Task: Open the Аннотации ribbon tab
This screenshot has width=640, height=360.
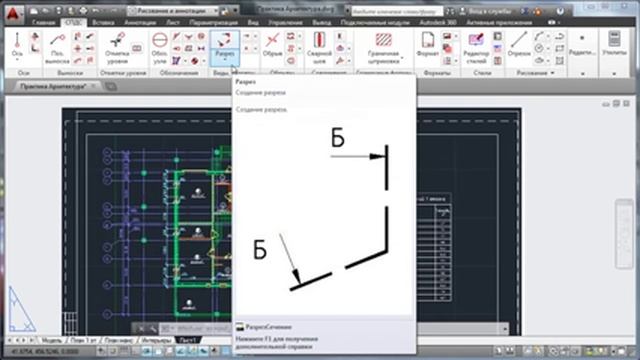Action: [140, 22]
